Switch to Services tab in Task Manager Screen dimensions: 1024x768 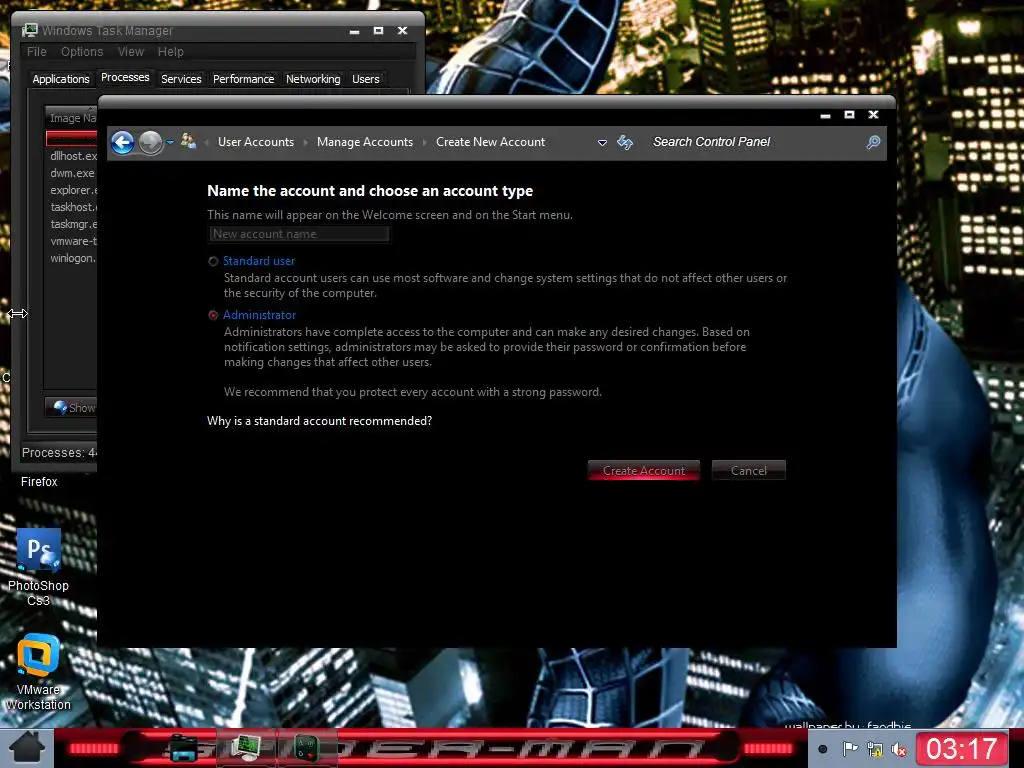point(181,79)
